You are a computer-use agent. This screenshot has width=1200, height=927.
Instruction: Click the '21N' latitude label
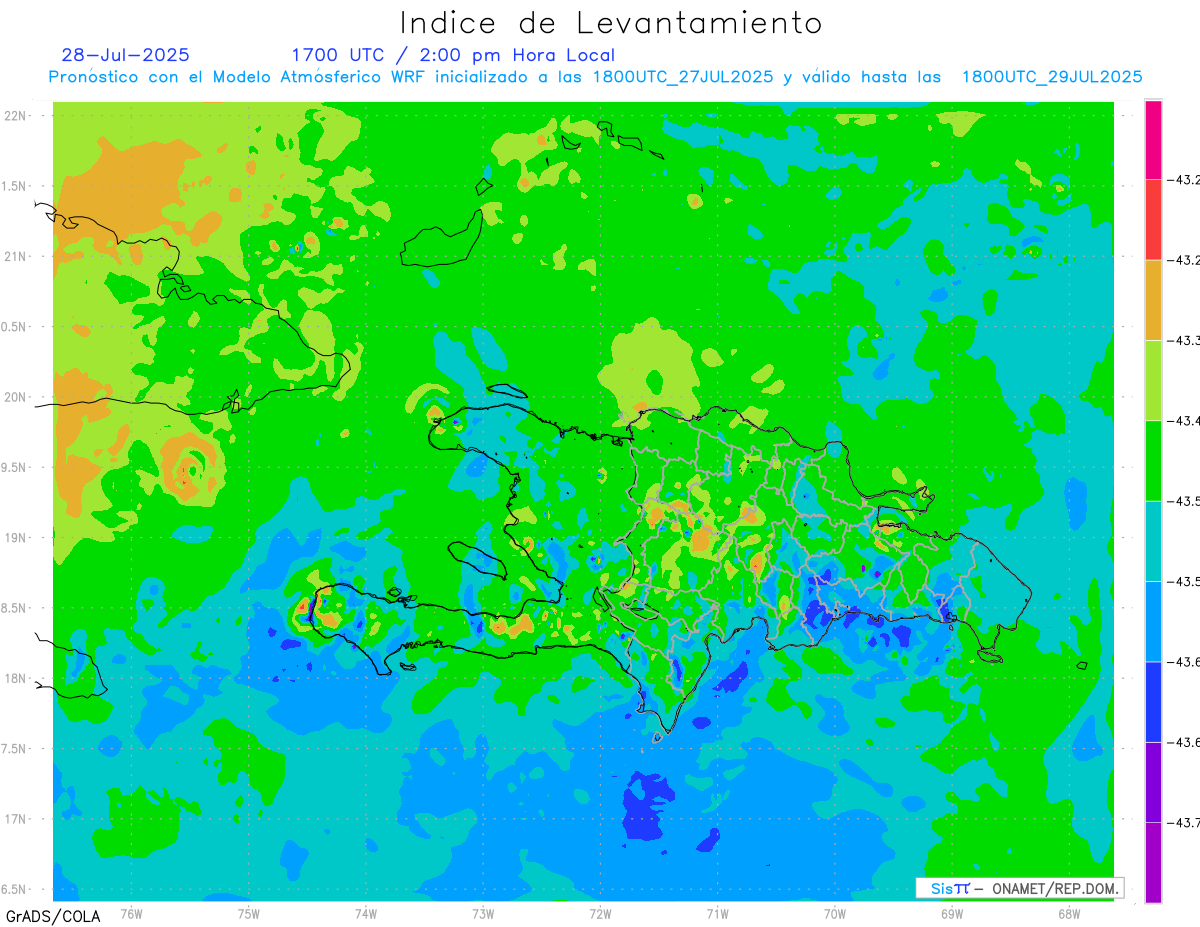pos(14,256)
